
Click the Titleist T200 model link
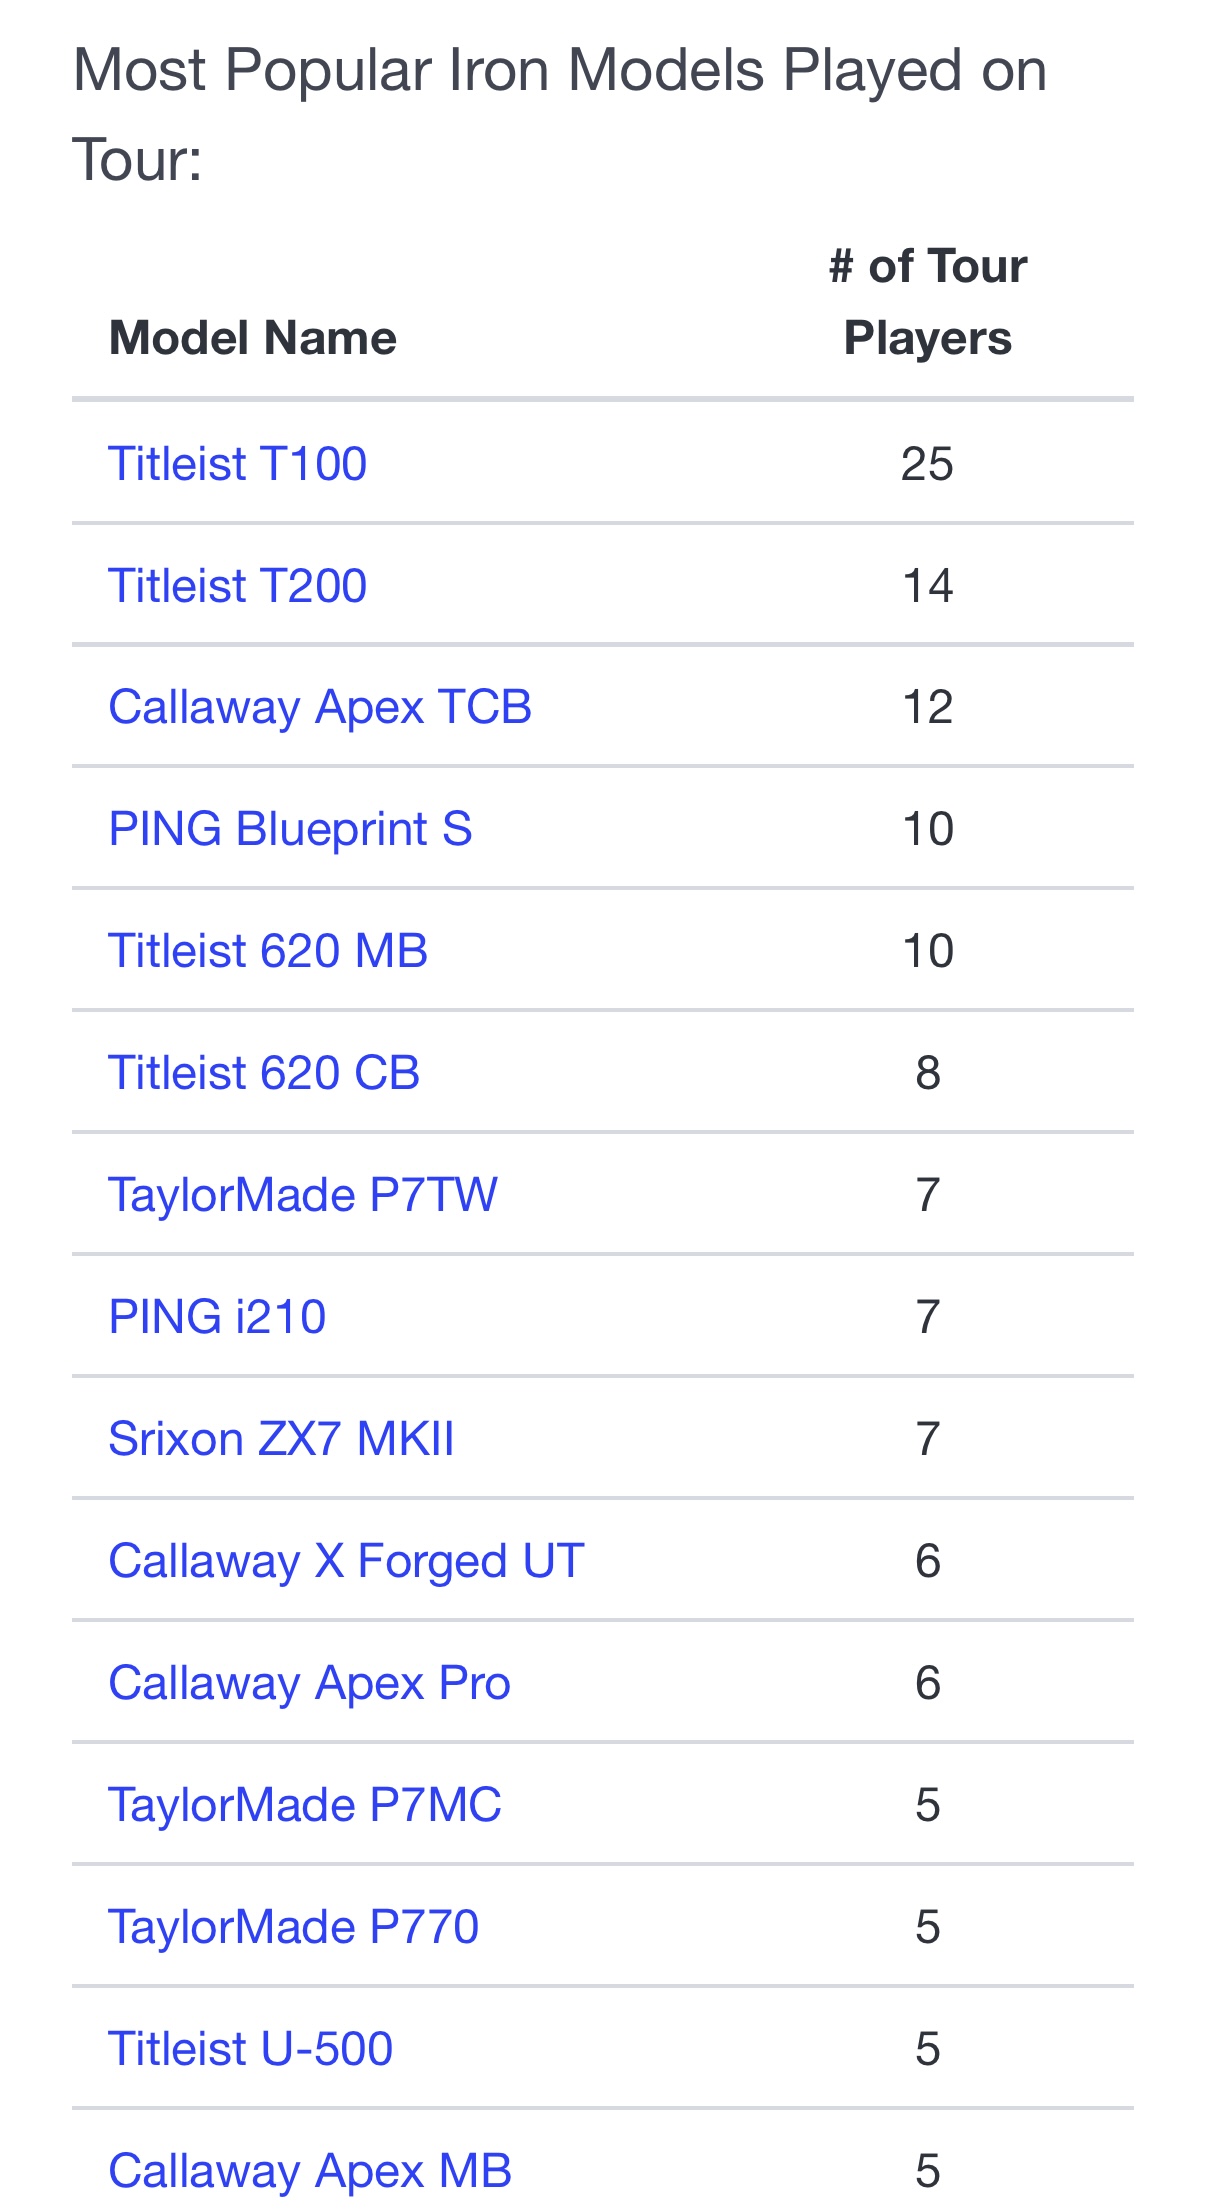pos(237,586)
